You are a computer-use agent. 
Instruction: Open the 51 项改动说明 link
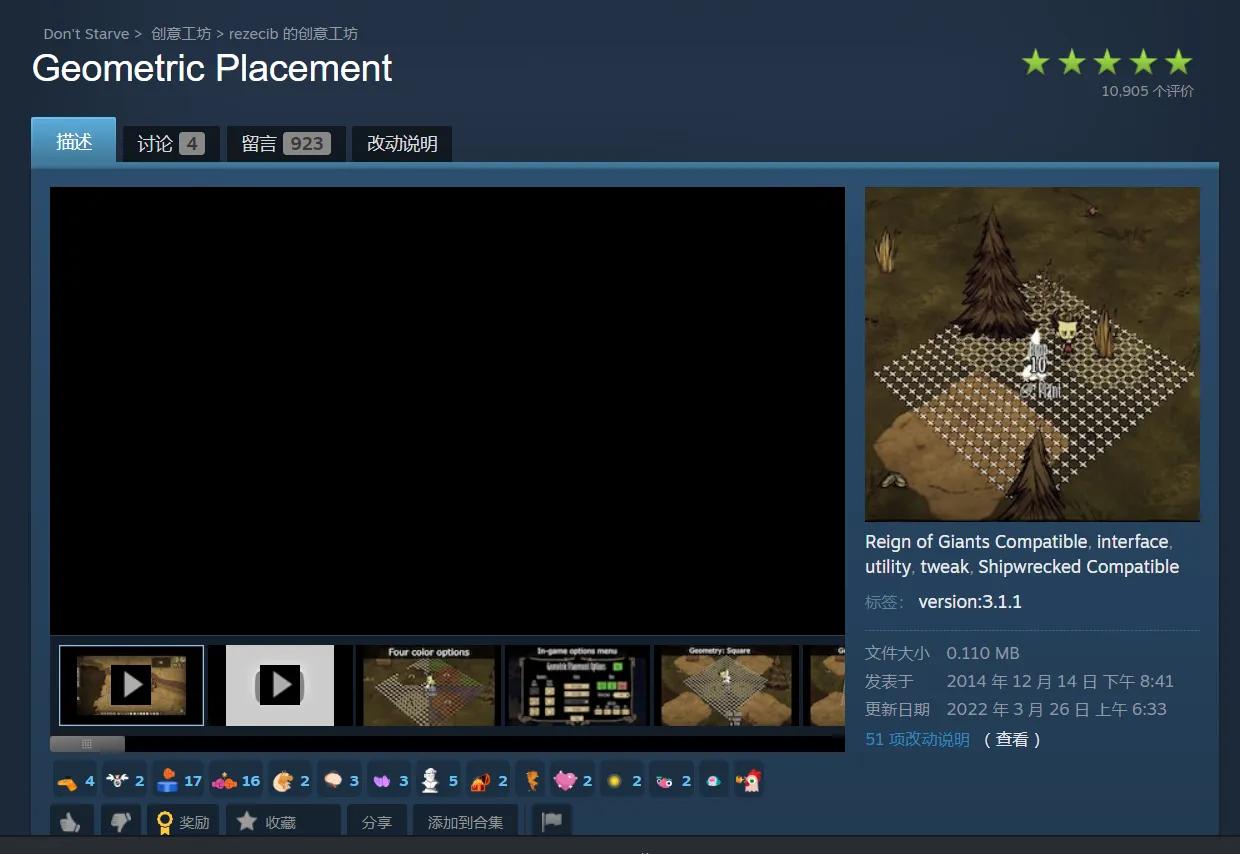(917, 739)
